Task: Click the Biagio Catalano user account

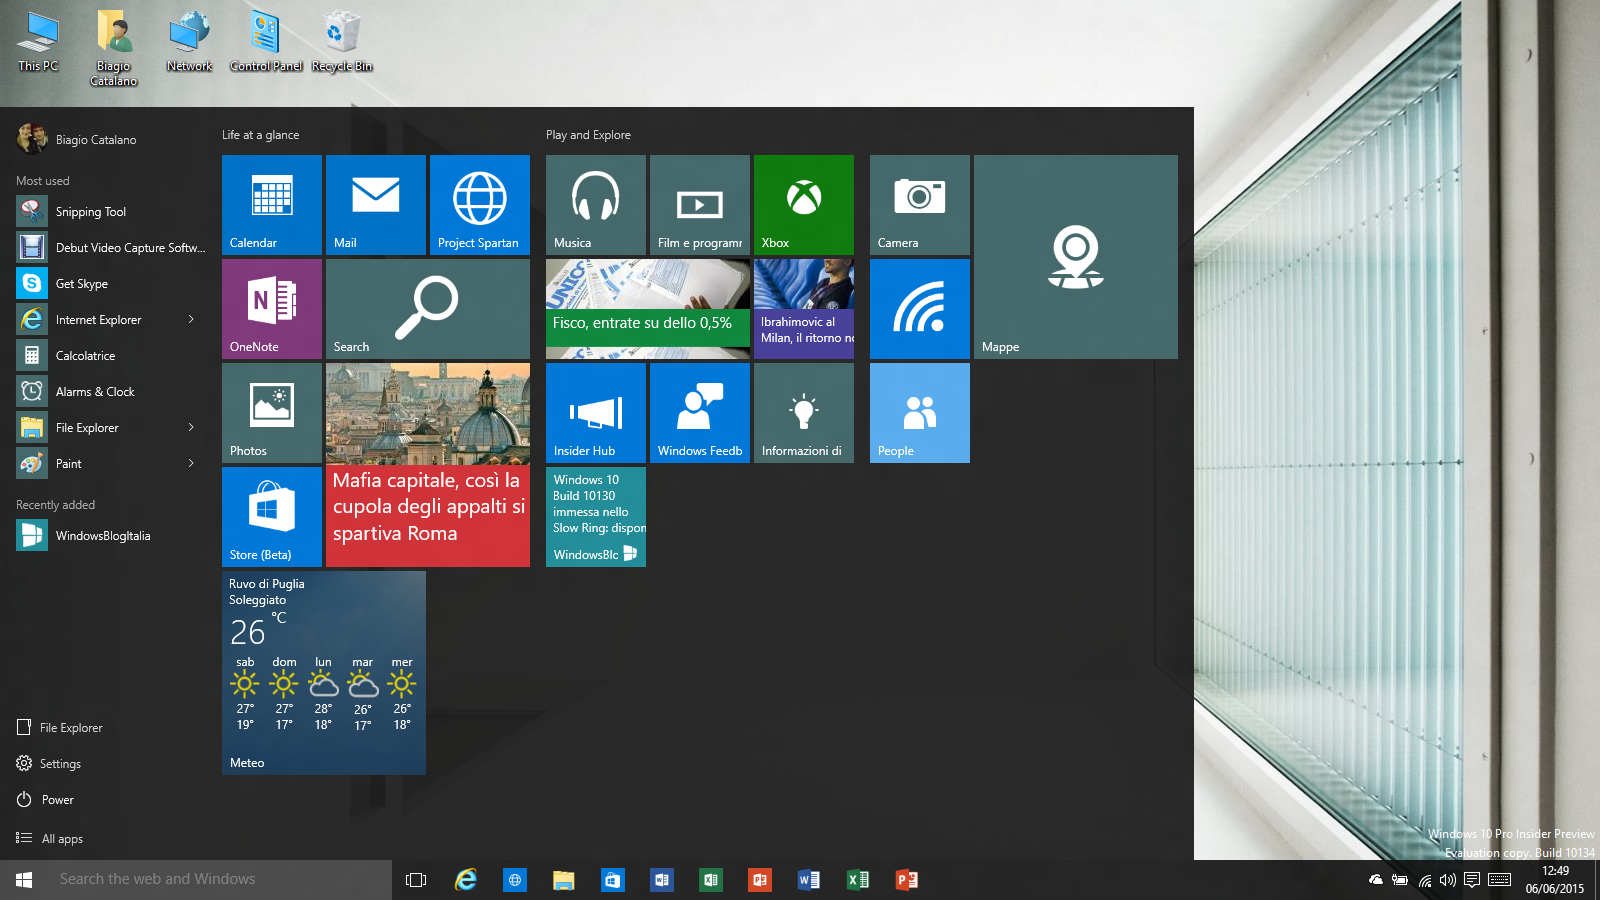Action: pos(77,139)
